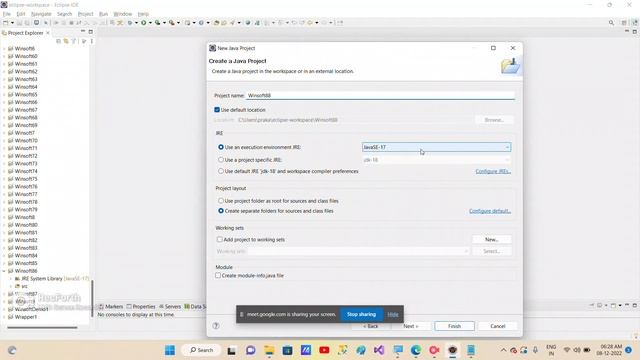
Task: Switch to the Properties tab
Action: tap(141, 307)
